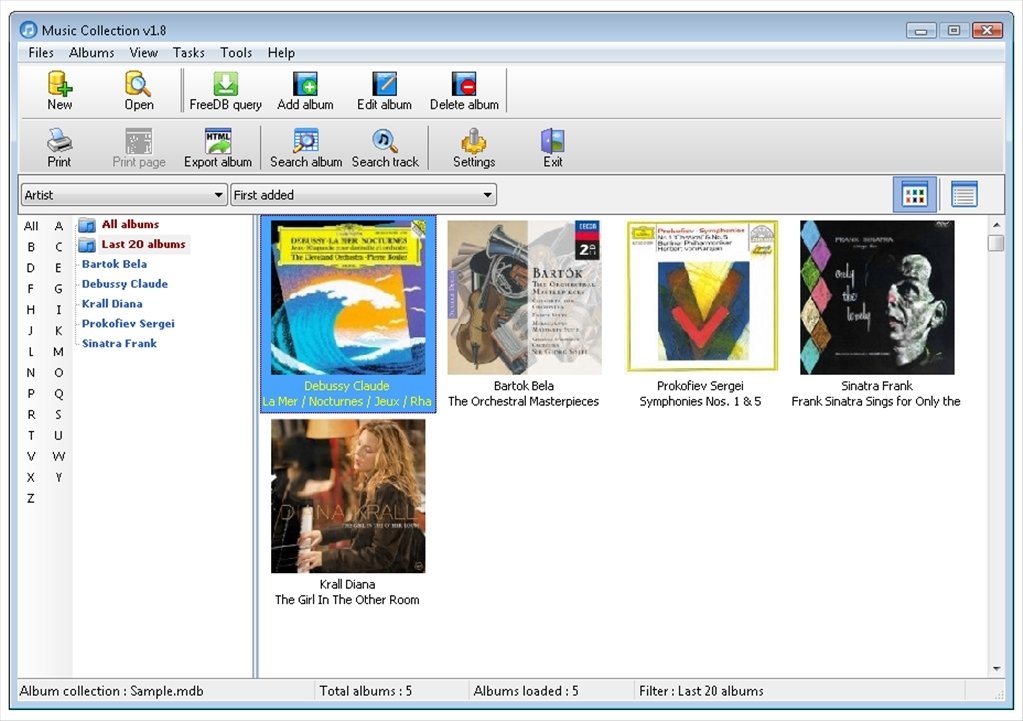
Task: Select Krall Diana in the artist tree
Action: (112, 303)
